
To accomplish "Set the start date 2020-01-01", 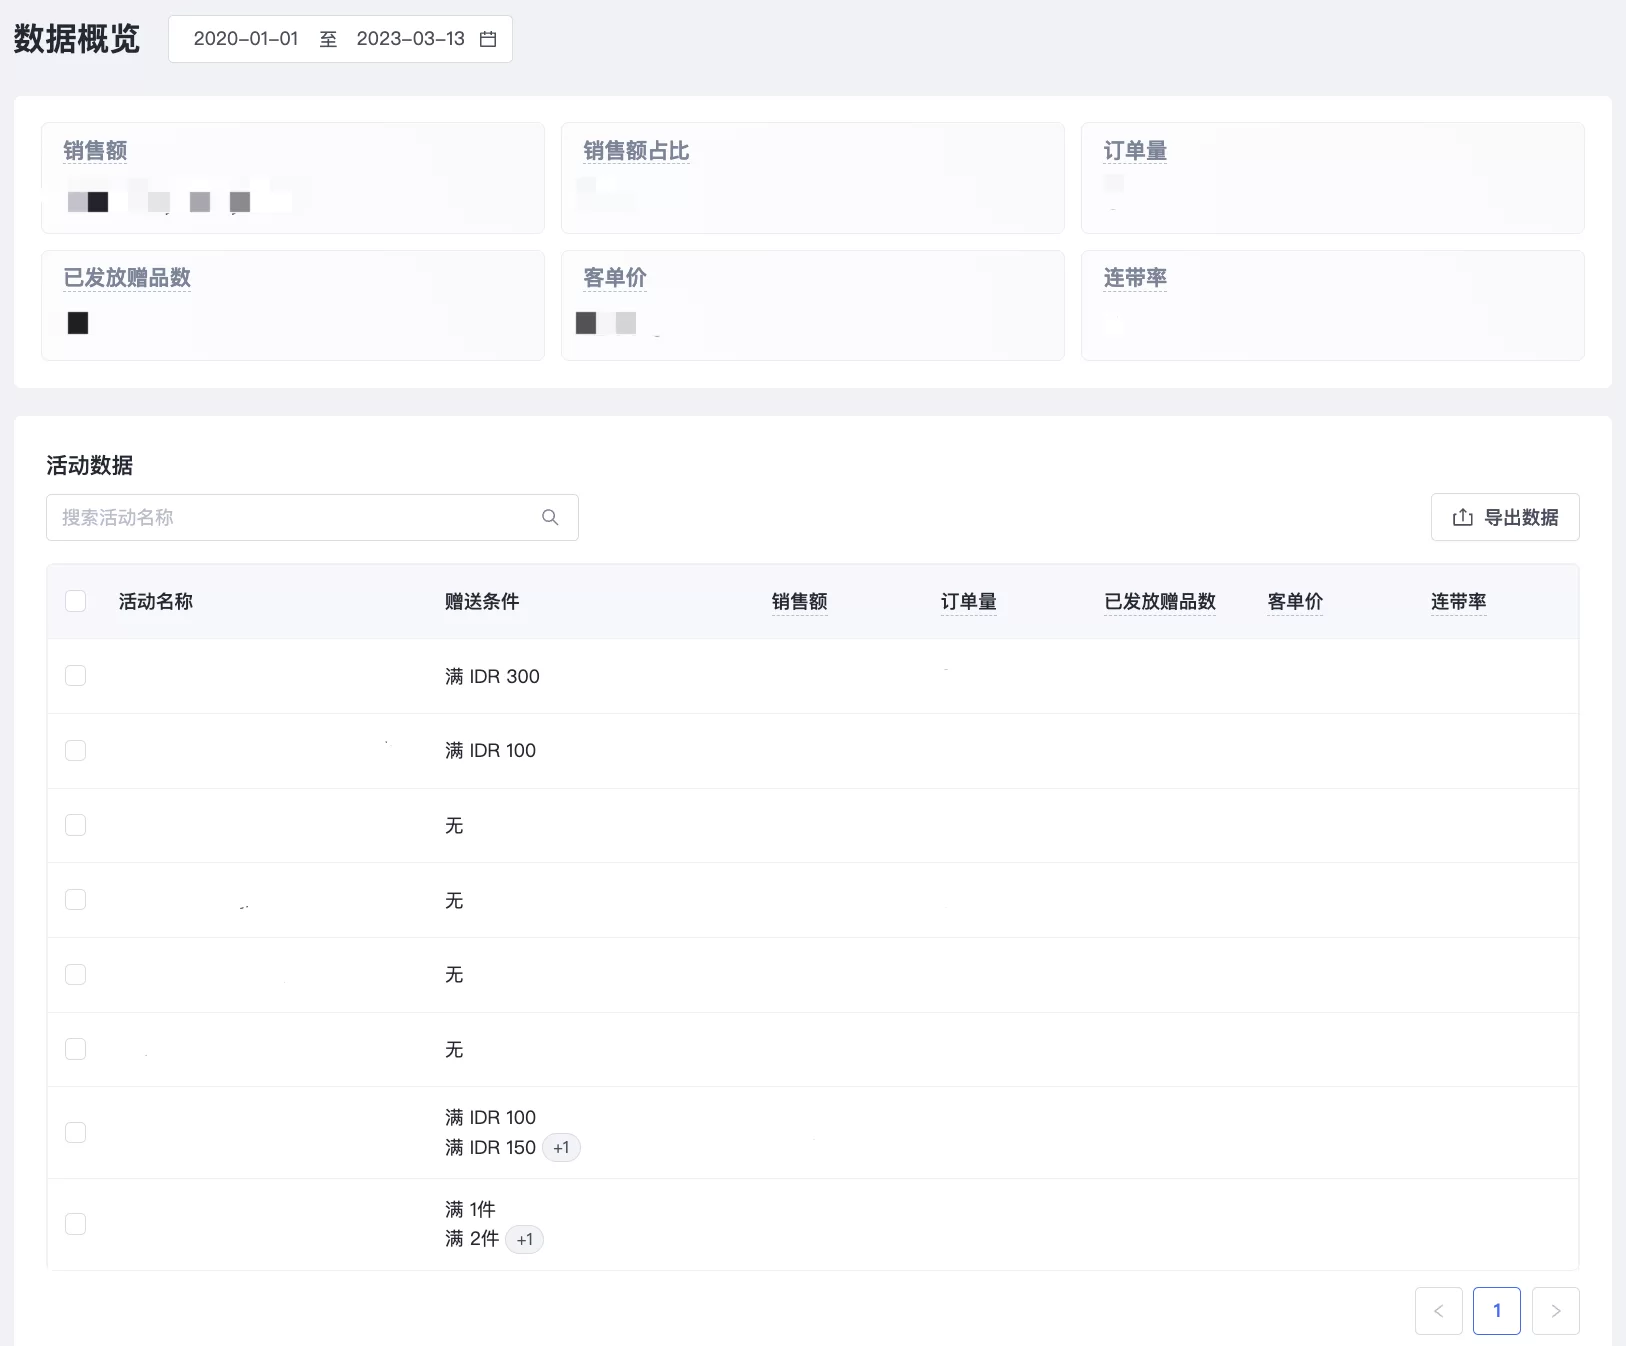I will pyautogui.click(x=246, y=39).
